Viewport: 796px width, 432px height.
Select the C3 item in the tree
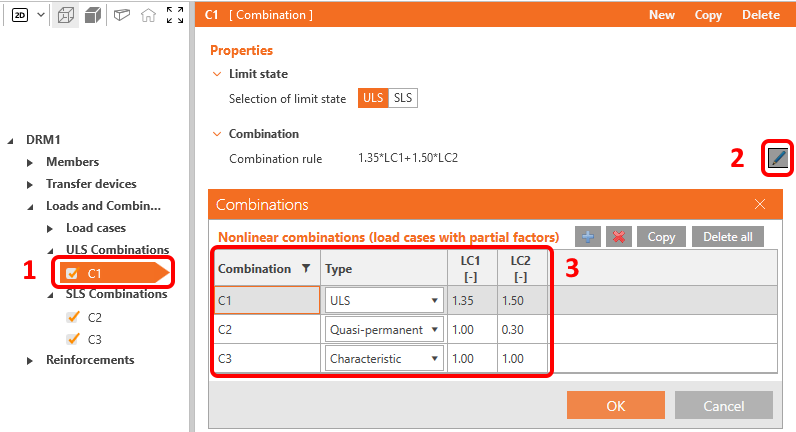(x=94, y=339)
